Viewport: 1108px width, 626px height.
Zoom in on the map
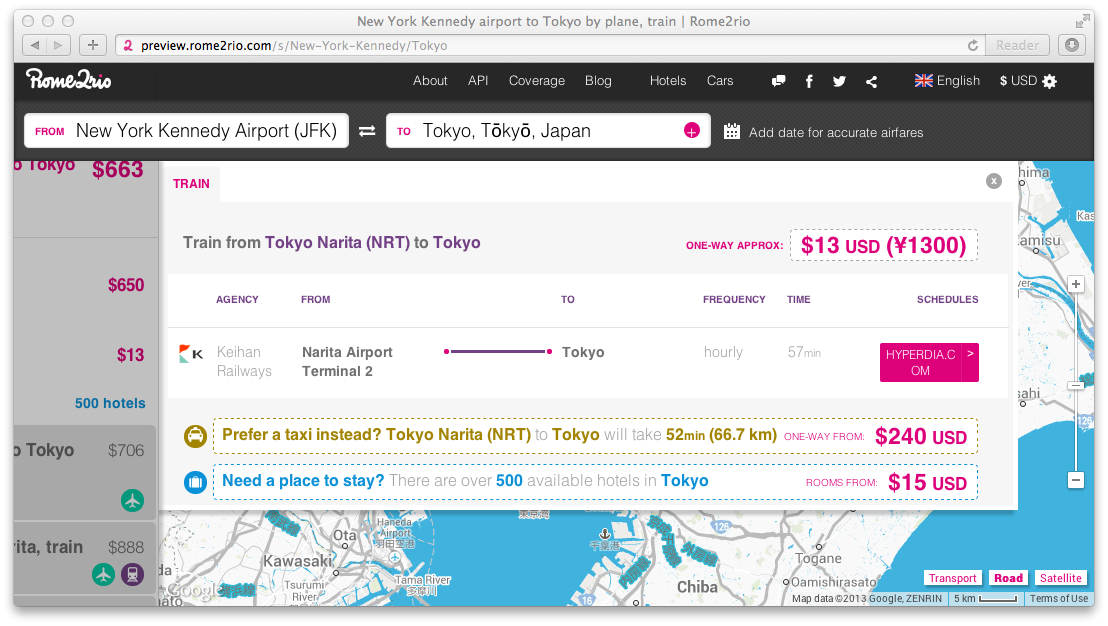[x=1075, y=284]
